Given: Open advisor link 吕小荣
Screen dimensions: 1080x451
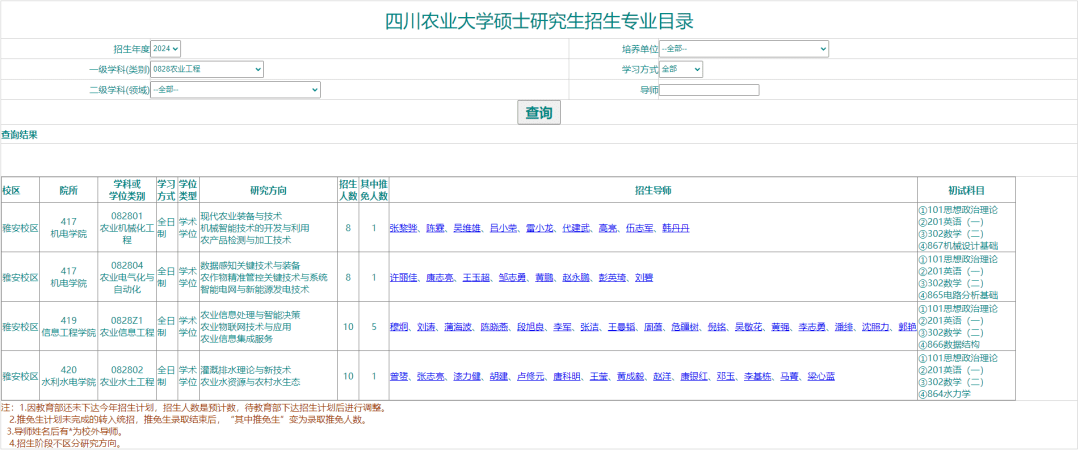Looking at the screenshot, I should point(503,228).
